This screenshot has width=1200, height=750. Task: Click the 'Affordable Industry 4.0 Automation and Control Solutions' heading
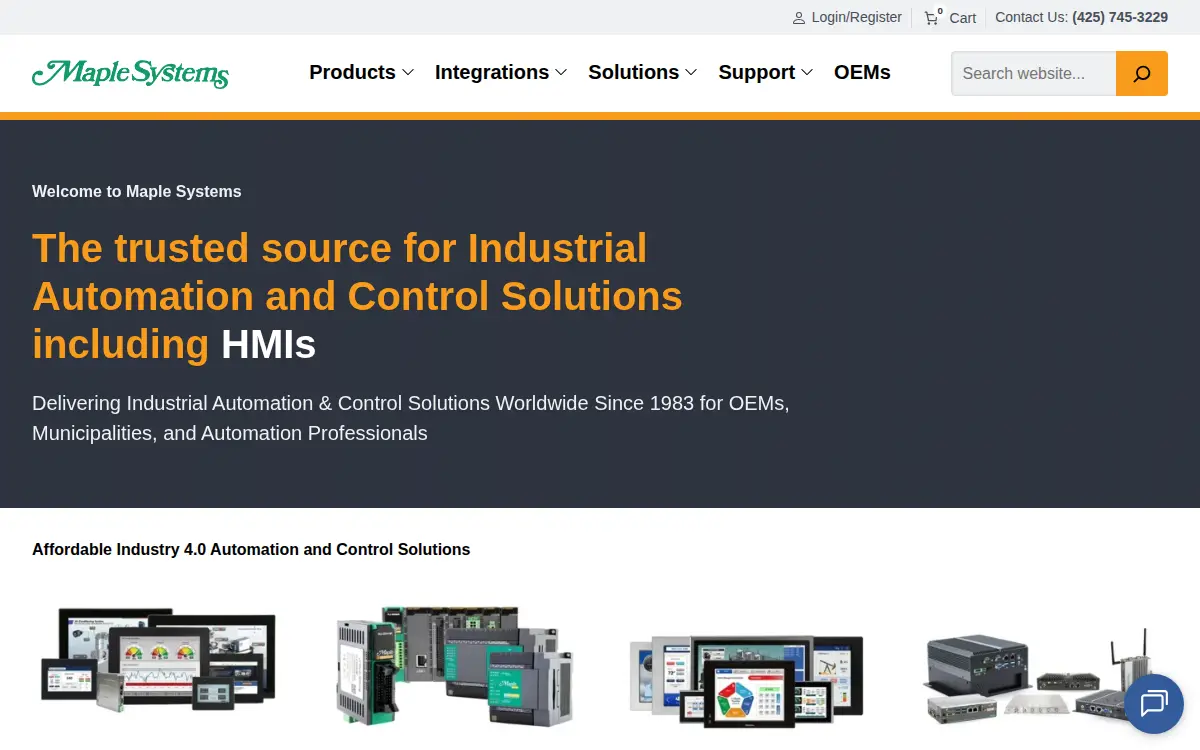(x=251, y=549)
